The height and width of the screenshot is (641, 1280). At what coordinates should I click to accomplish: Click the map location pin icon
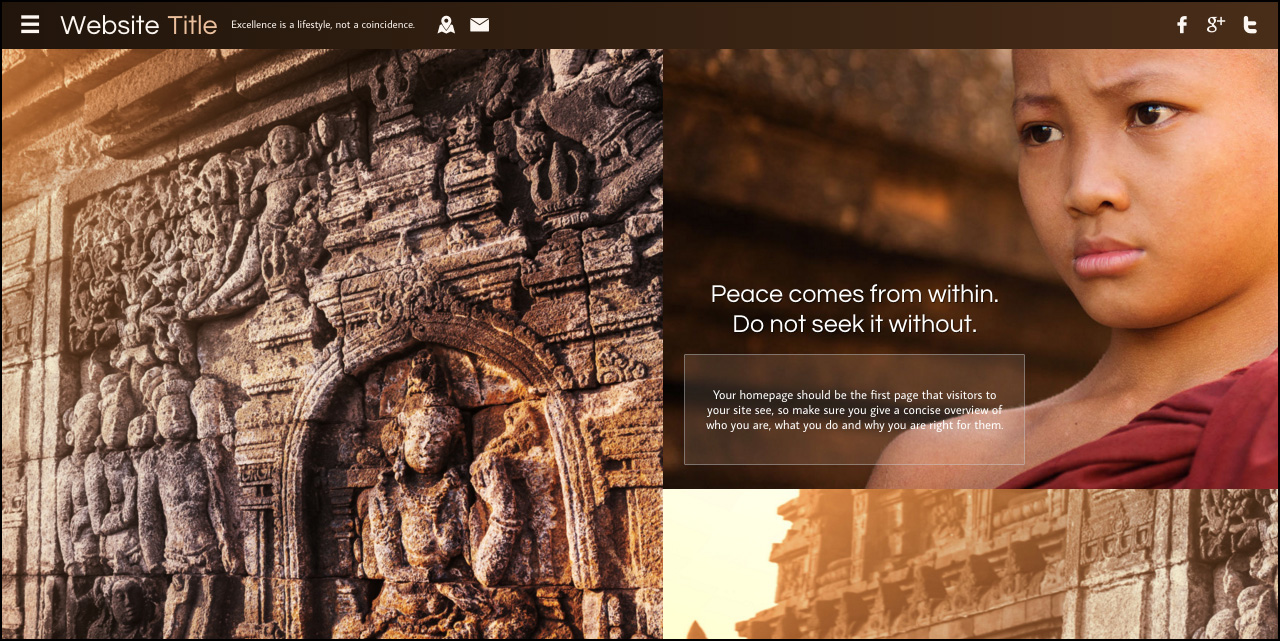click(446, 25)
